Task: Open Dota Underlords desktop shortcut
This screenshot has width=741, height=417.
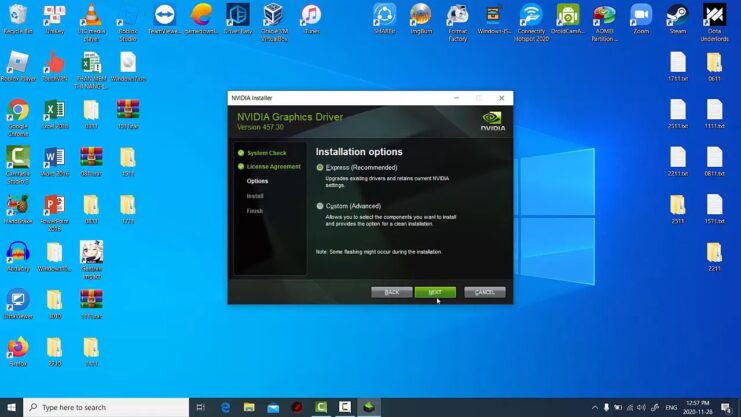Action: pyautogui.click(x=714, y=23)
